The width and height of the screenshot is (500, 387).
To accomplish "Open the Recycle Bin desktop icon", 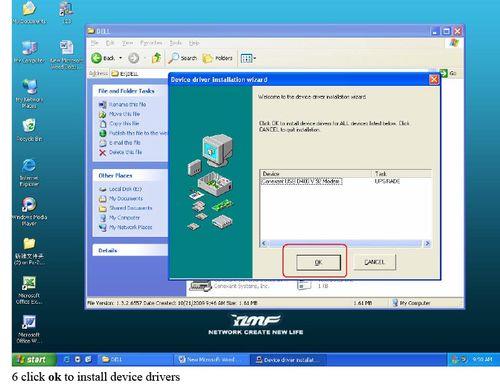I will tap(29, 130).
